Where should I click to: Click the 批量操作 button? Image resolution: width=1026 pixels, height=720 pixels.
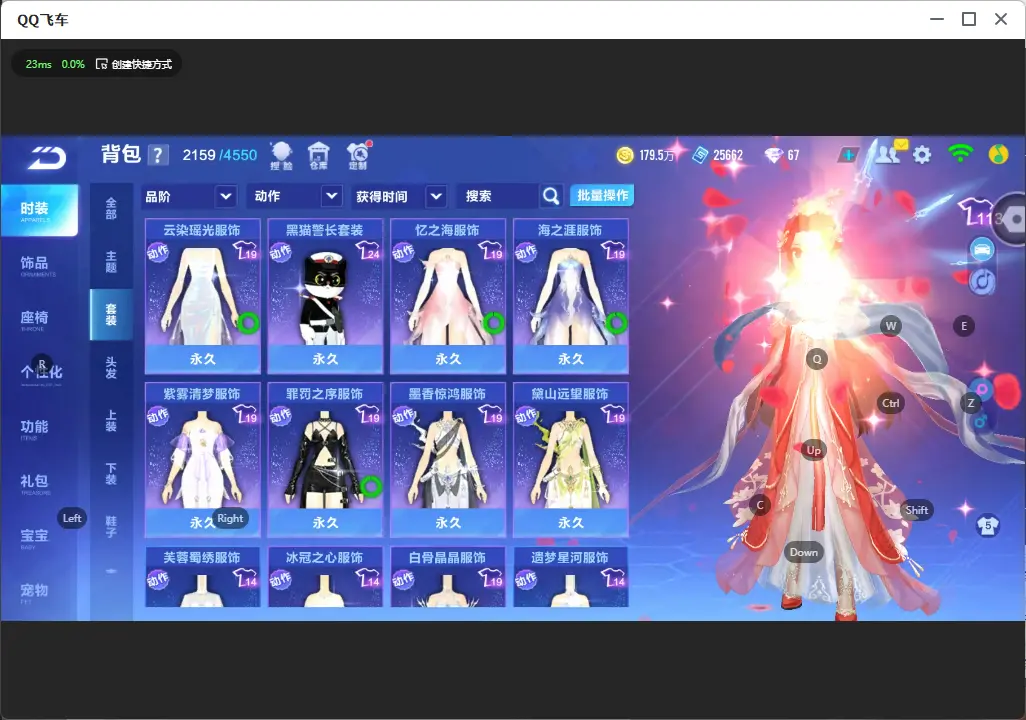(602, 196)
